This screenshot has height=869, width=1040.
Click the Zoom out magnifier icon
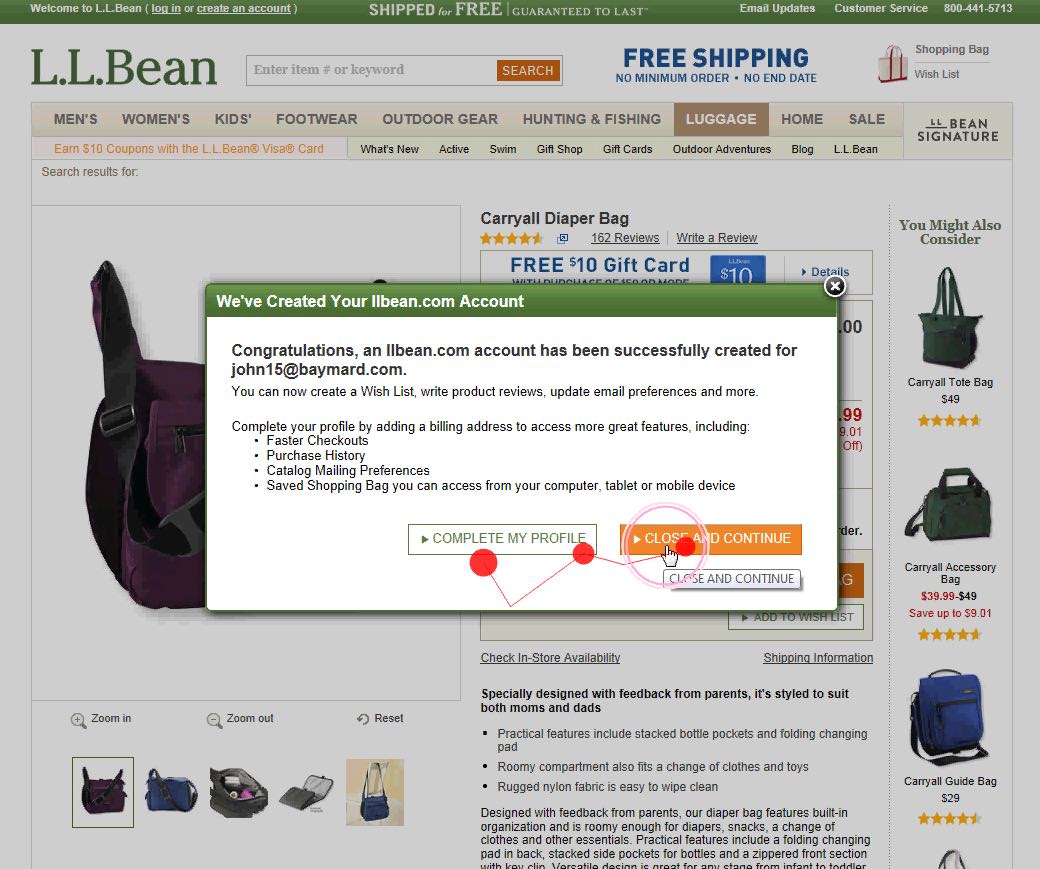[214, 720]
